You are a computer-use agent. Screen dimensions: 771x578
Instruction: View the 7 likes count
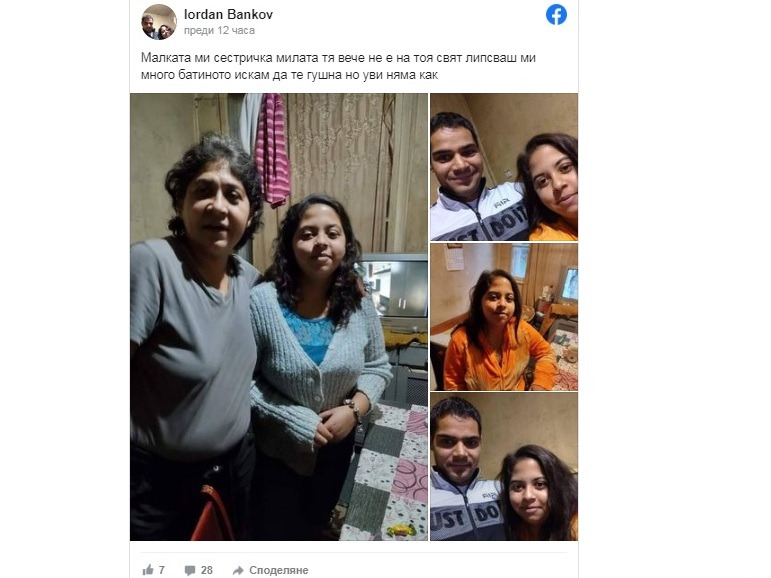[x=162, y=570]
